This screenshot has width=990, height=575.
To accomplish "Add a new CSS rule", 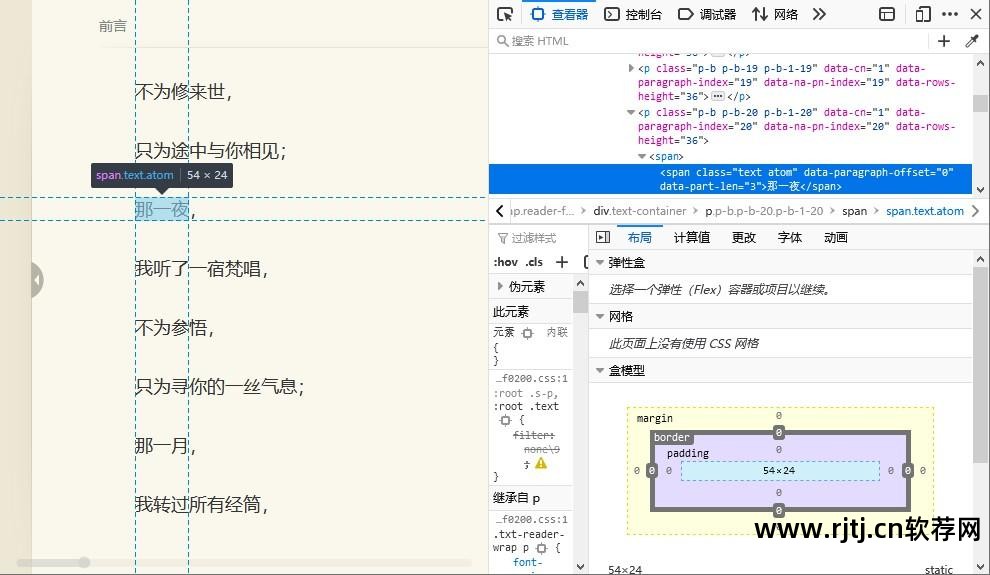I will [562, 262].
